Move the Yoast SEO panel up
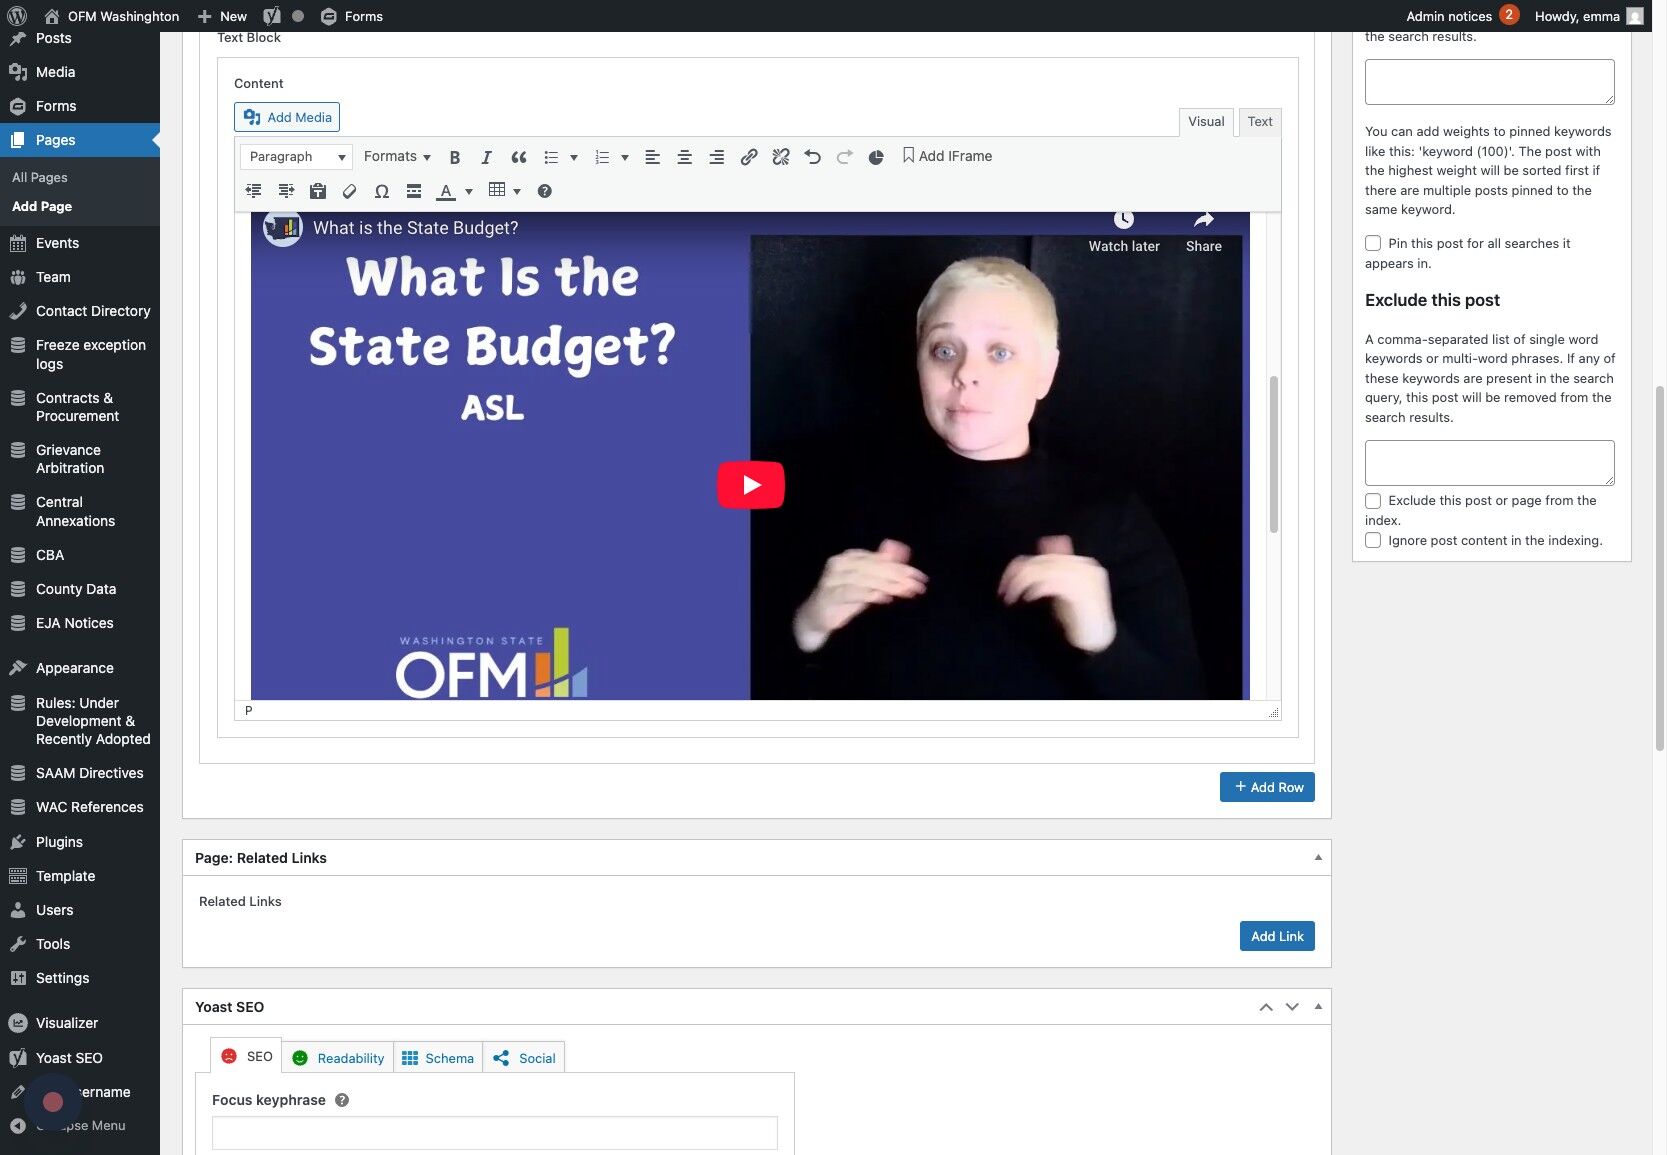 point(1266,1007)
